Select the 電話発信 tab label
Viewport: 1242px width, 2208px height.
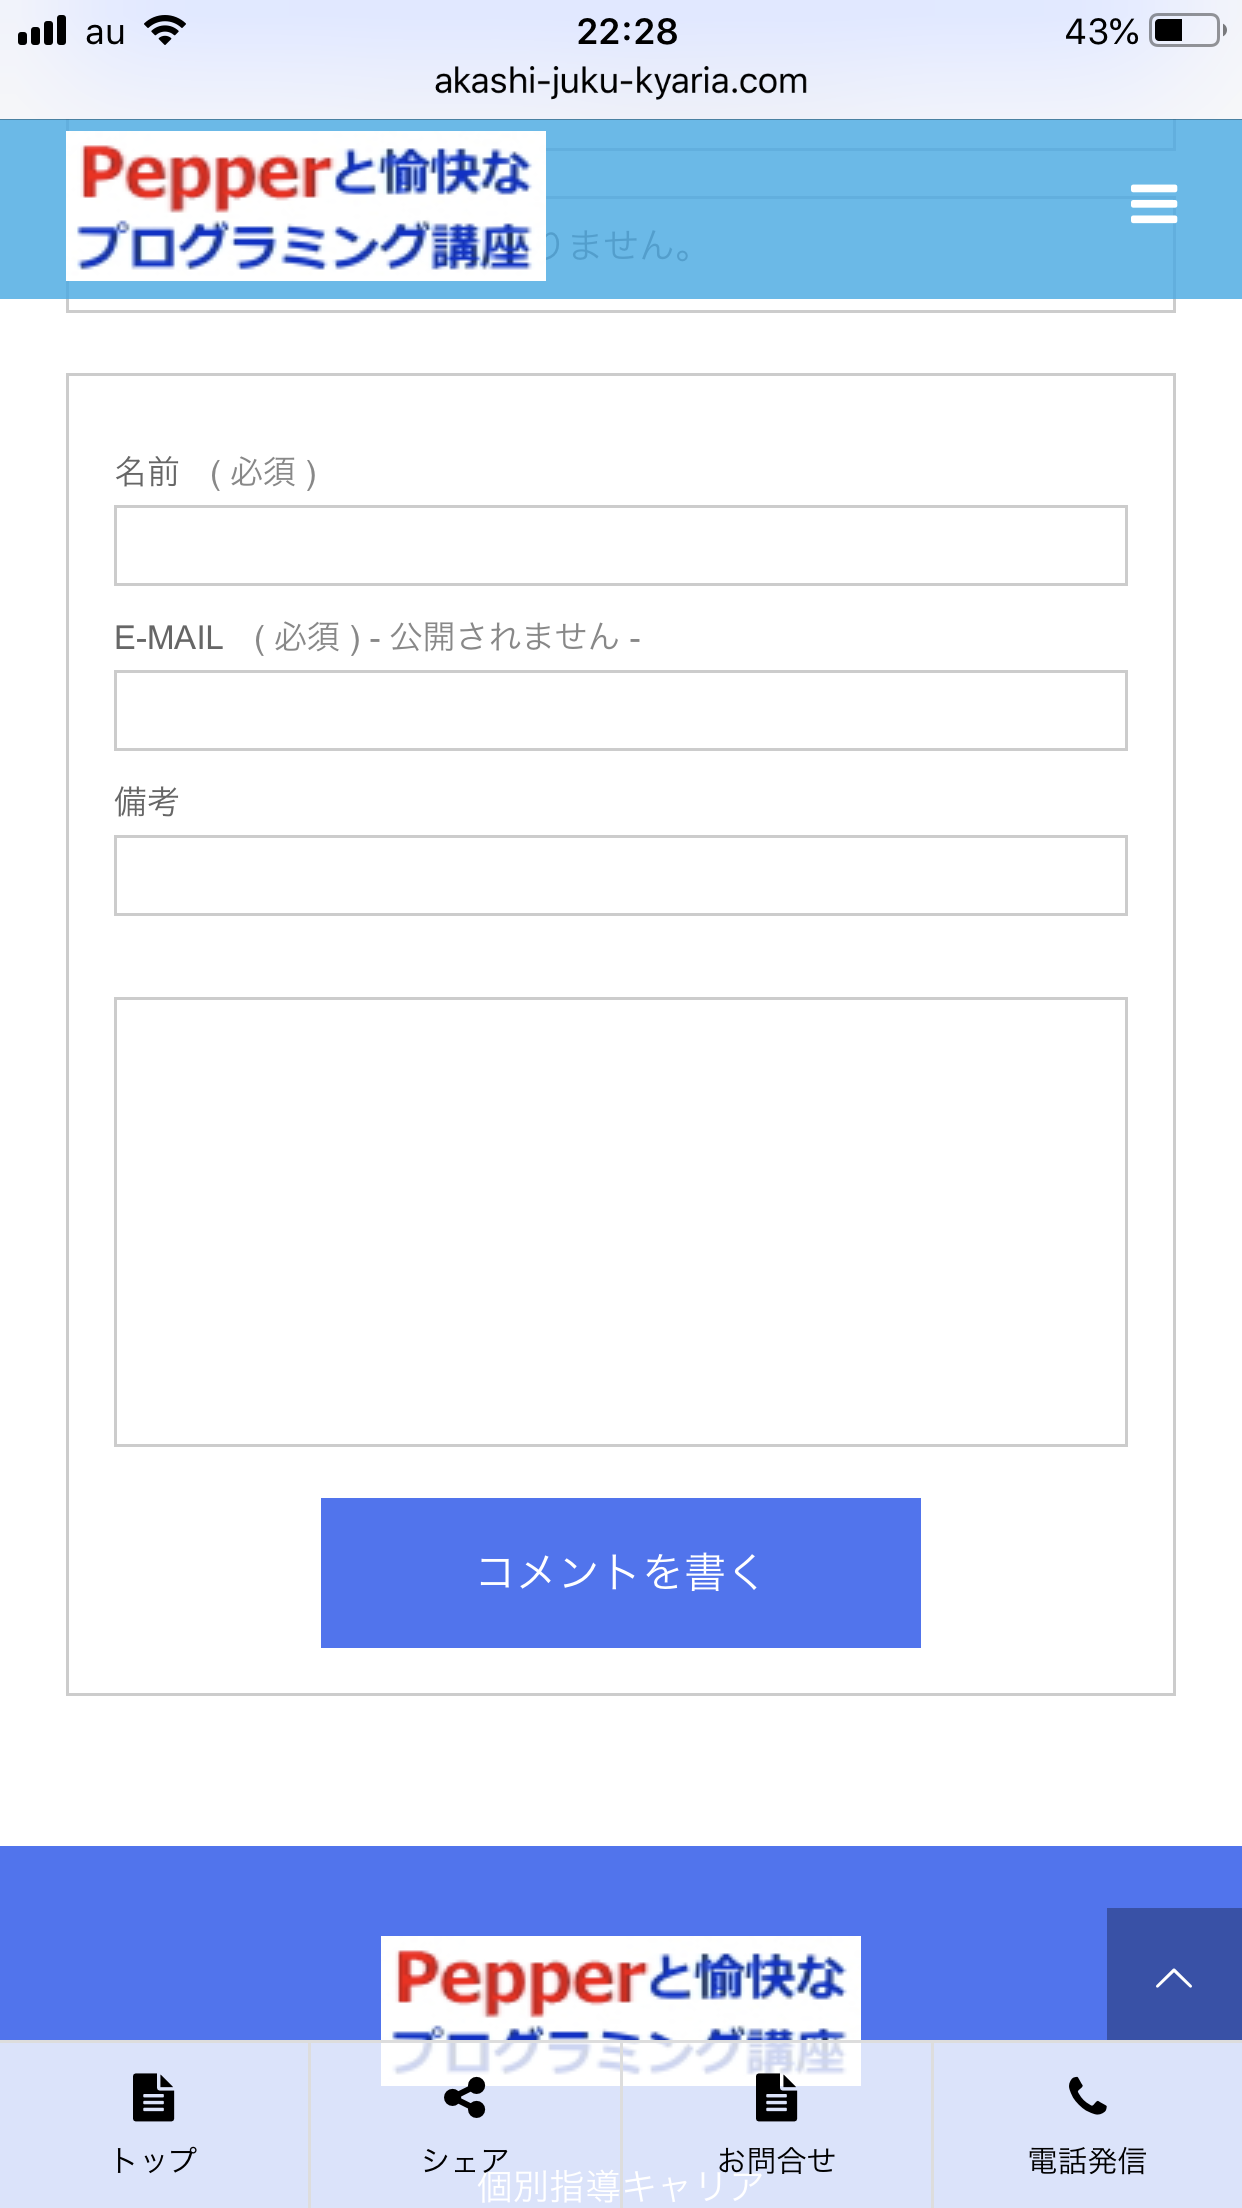[1087, 2161]
